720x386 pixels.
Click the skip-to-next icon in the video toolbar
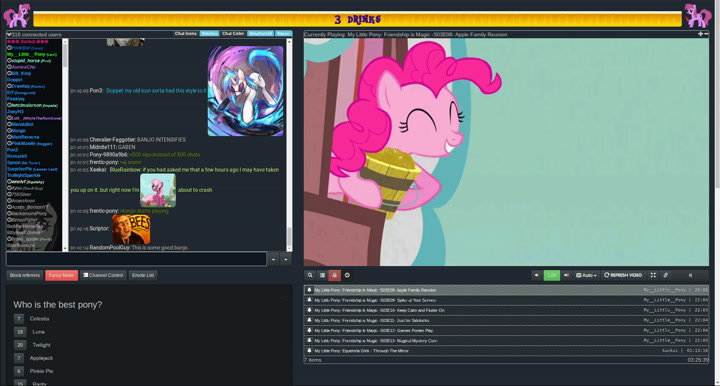[690, 275]
